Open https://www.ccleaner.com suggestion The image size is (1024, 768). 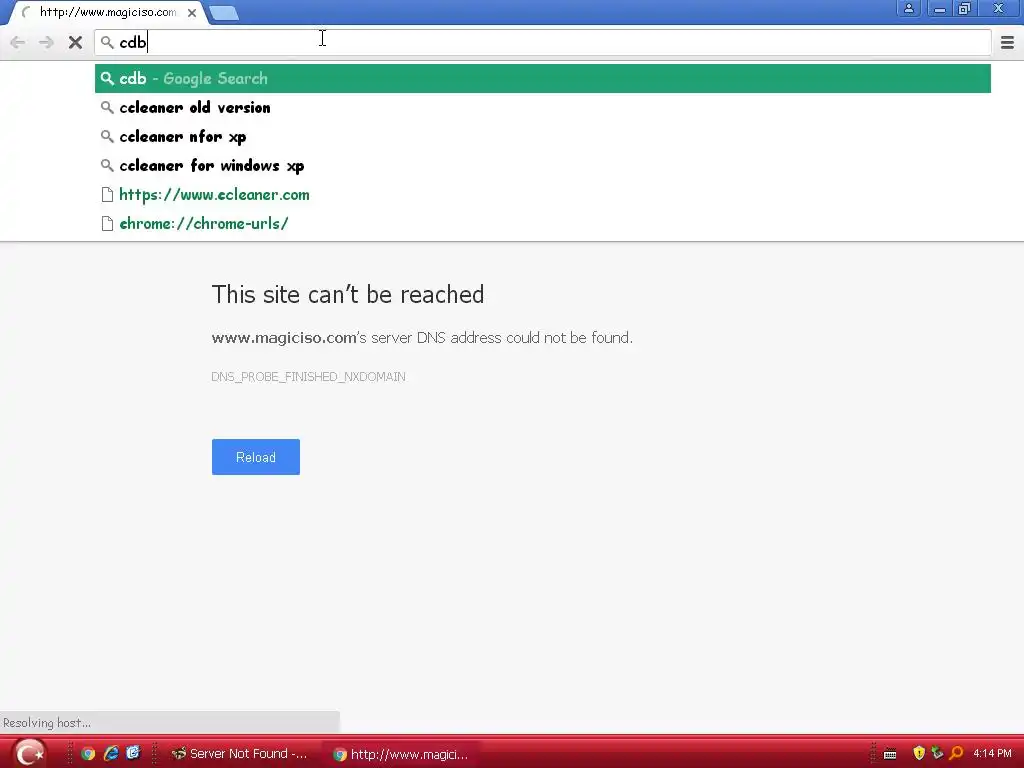click(543, 195)
